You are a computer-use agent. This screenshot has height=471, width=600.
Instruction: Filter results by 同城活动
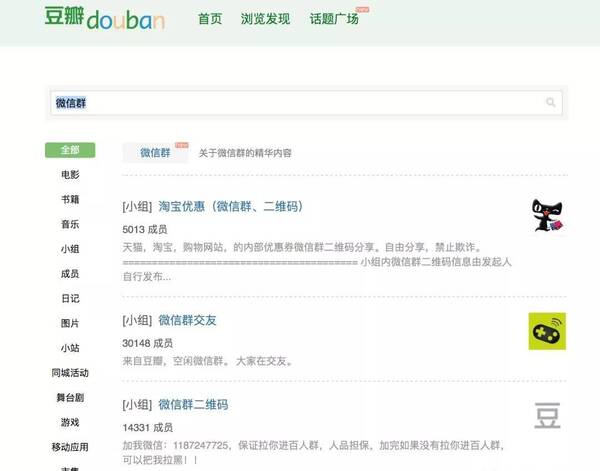point(70,373)
